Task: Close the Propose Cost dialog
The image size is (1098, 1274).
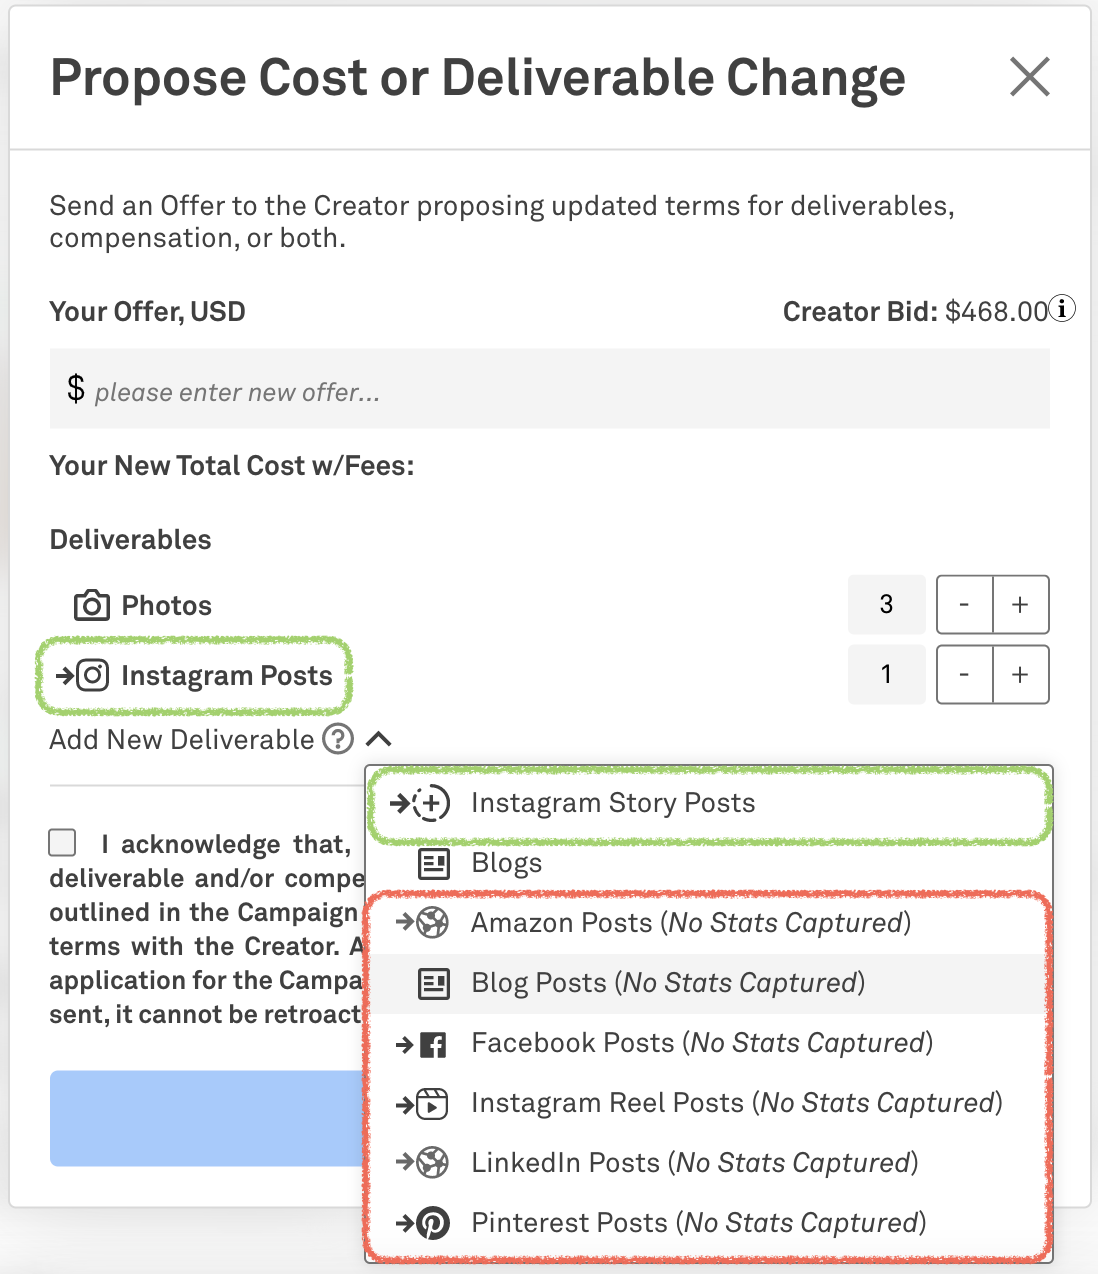Action: pyautogui.click(x=1029, y=77)
